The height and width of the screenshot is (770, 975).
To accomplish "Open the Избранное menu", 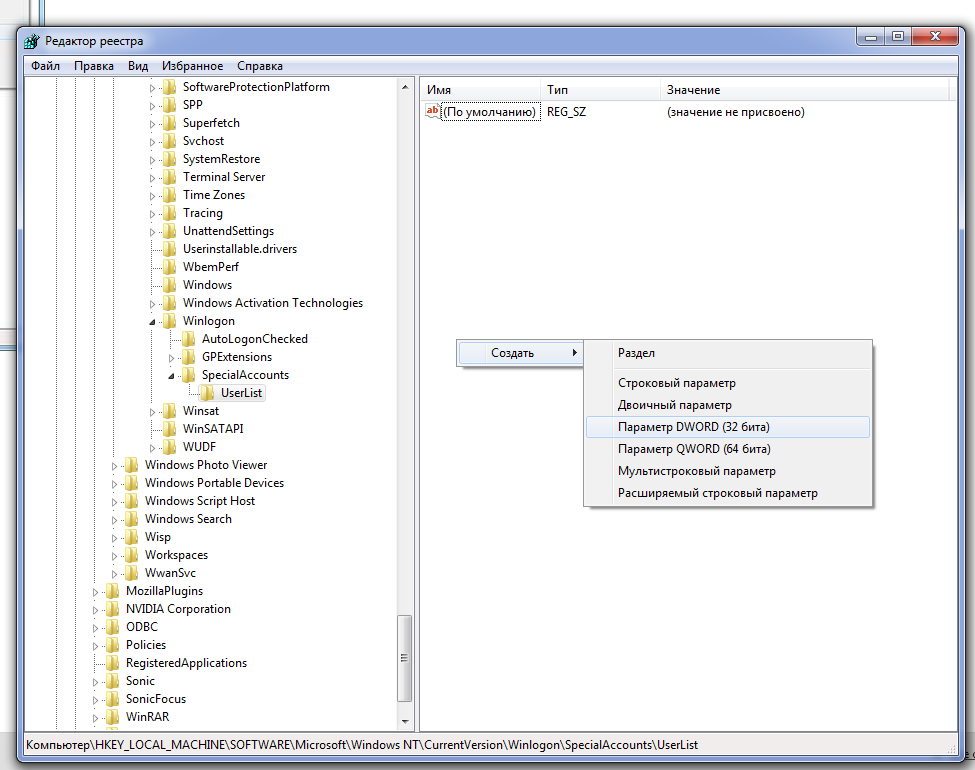I will coord(192,66).
